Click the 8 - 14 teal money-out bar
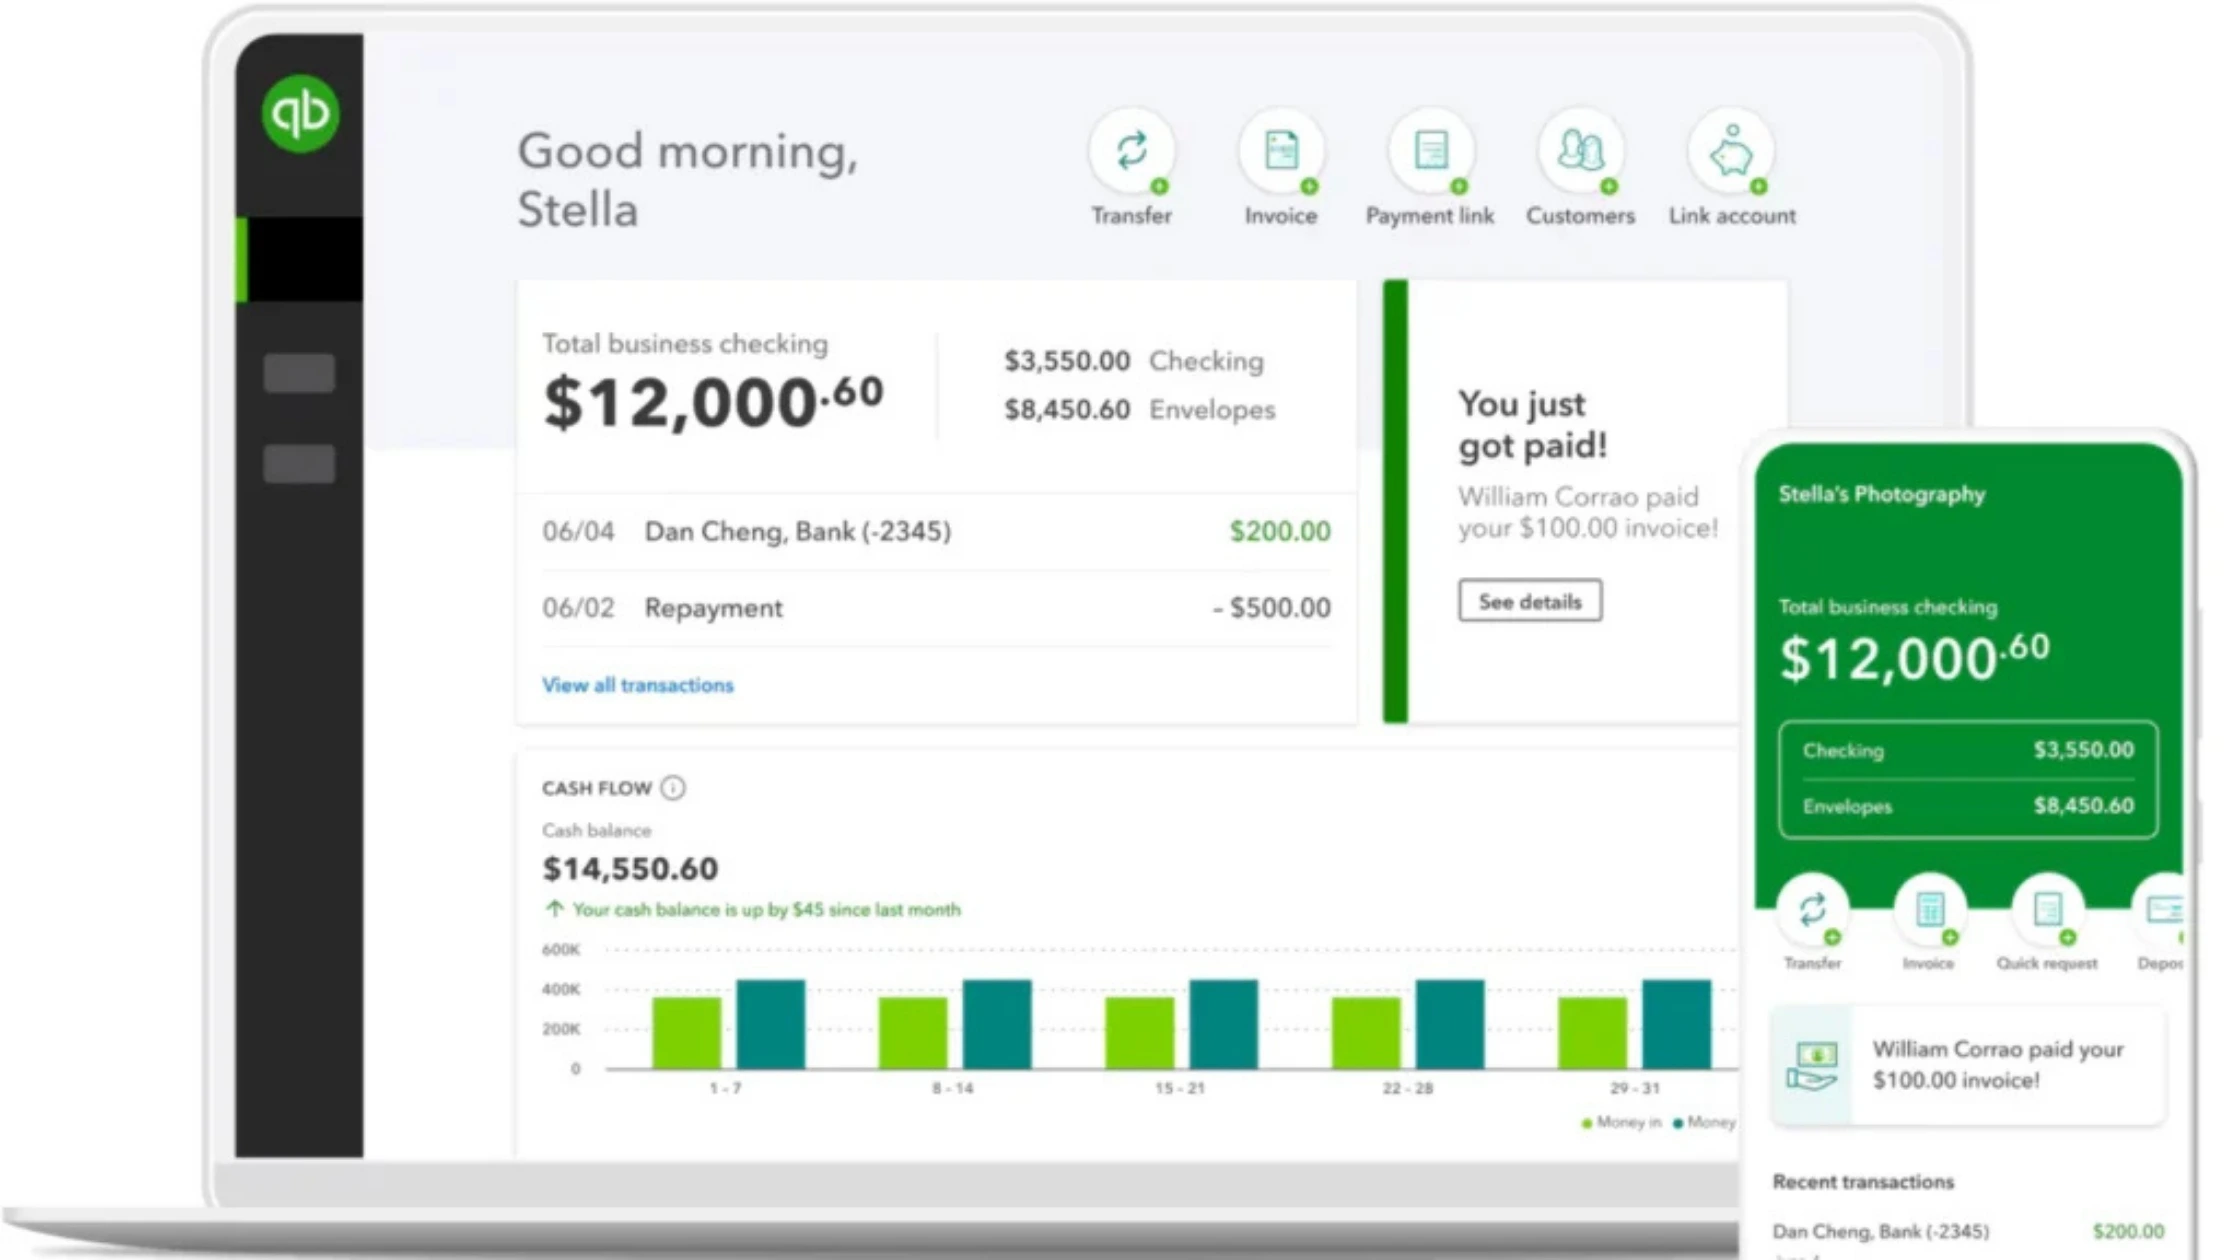 996,1024
